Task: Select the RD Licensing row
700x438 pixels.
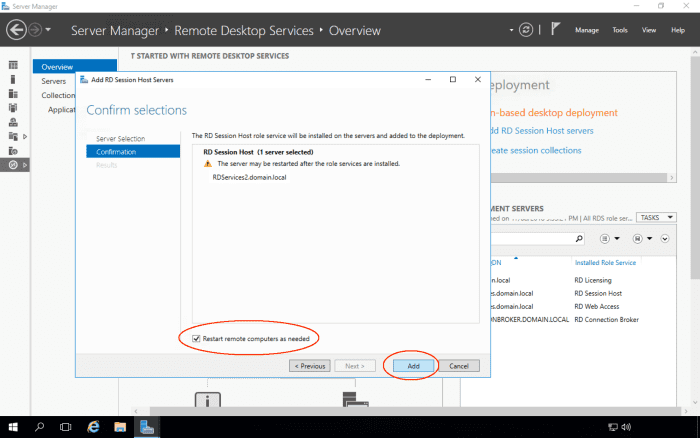Action: coord(583,280)
